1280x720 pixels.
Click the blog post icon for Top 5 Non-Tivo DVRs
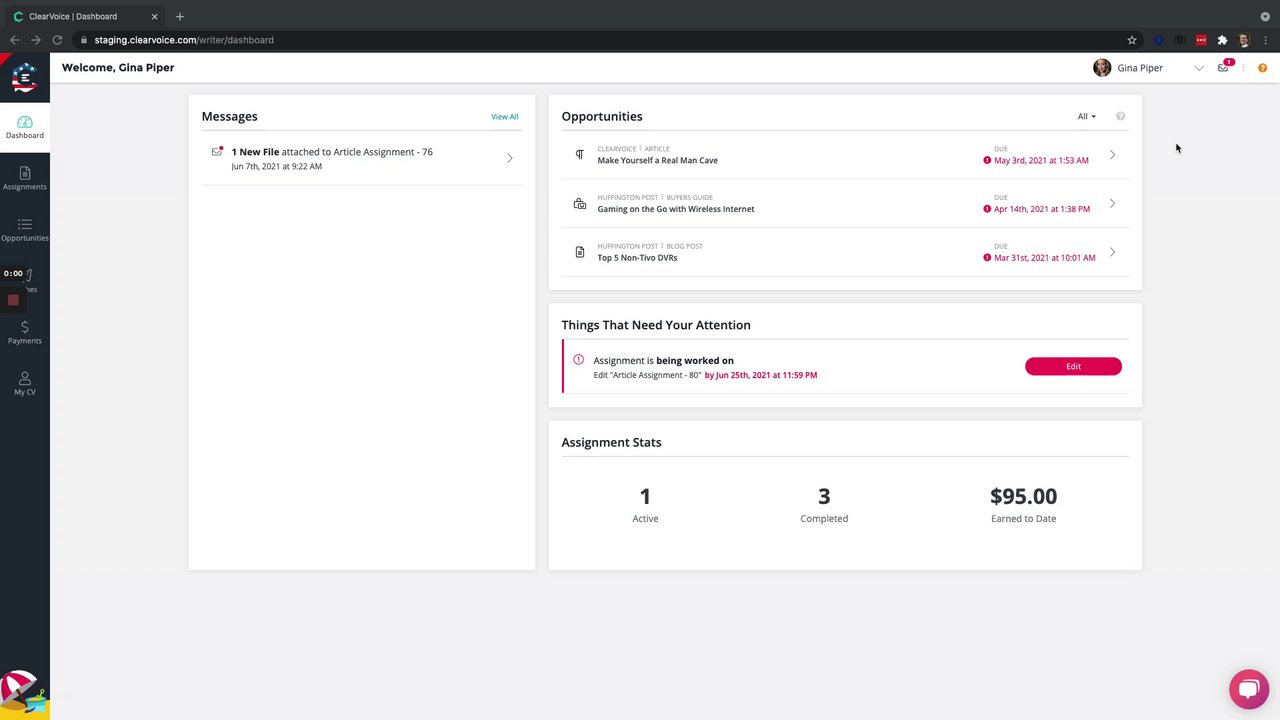(x=580, y=252)
